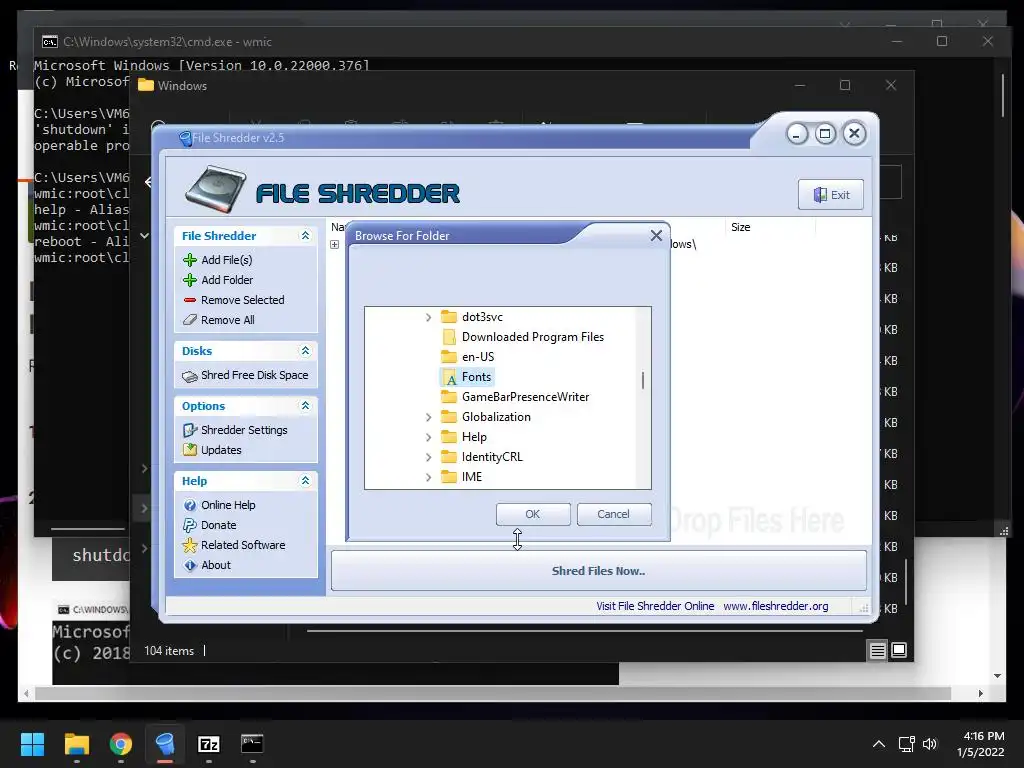Click the red minus Remove Selected icon
The width and height of the screenshot is (1024, 768).
190,300
